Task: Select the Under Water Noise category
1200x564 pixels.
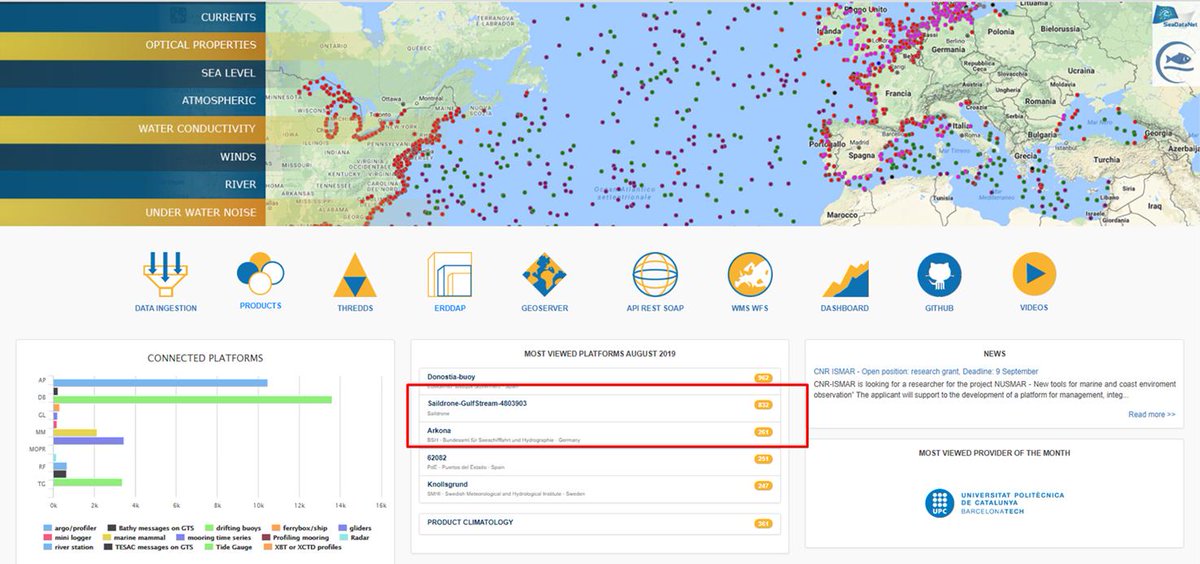Action: (132, 212)
